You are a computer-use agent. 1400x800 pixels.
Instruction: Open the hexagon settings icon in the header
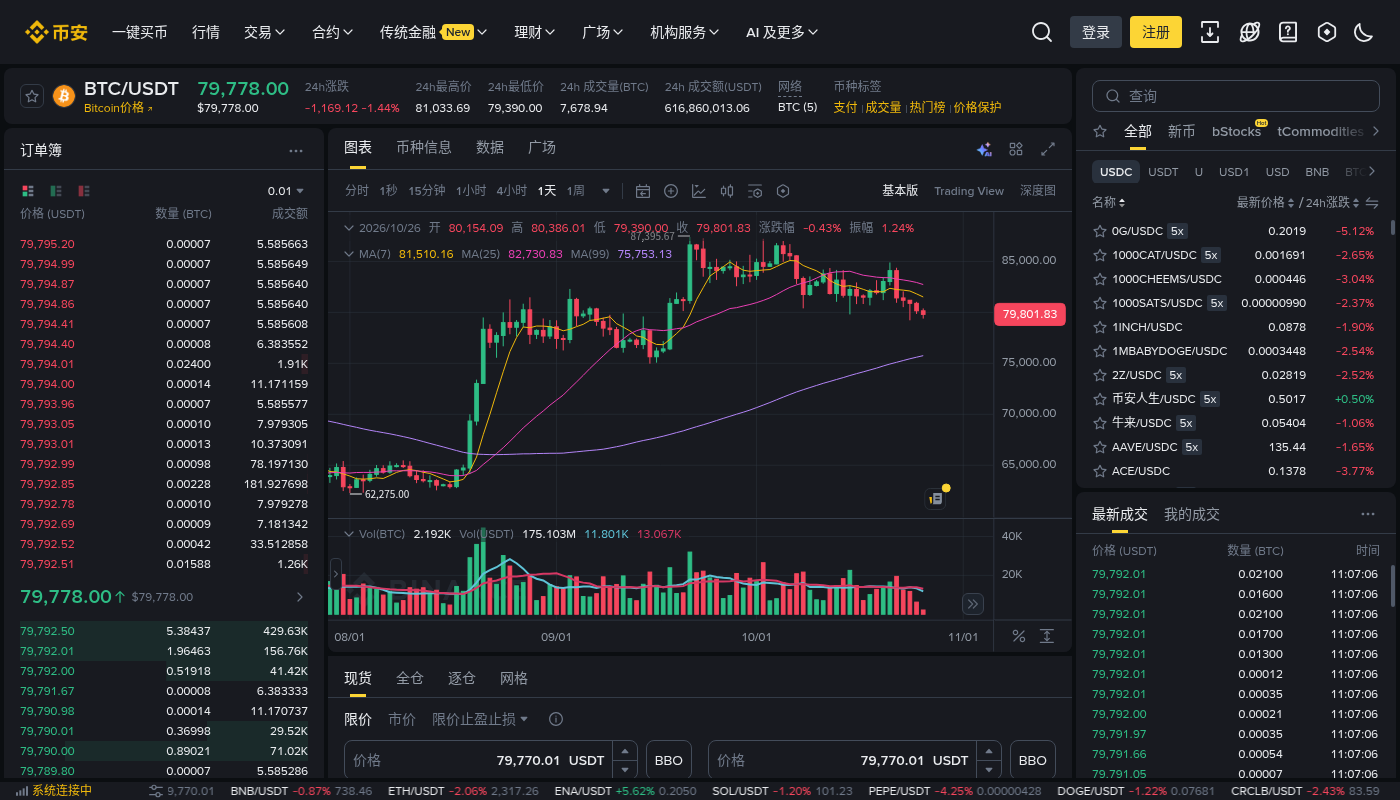click(x=1327, y=32)
